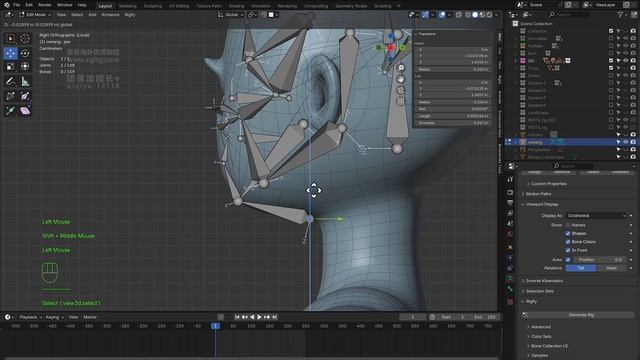Play animation forward in timeline

pyautogui.click(x=259, y=317)
